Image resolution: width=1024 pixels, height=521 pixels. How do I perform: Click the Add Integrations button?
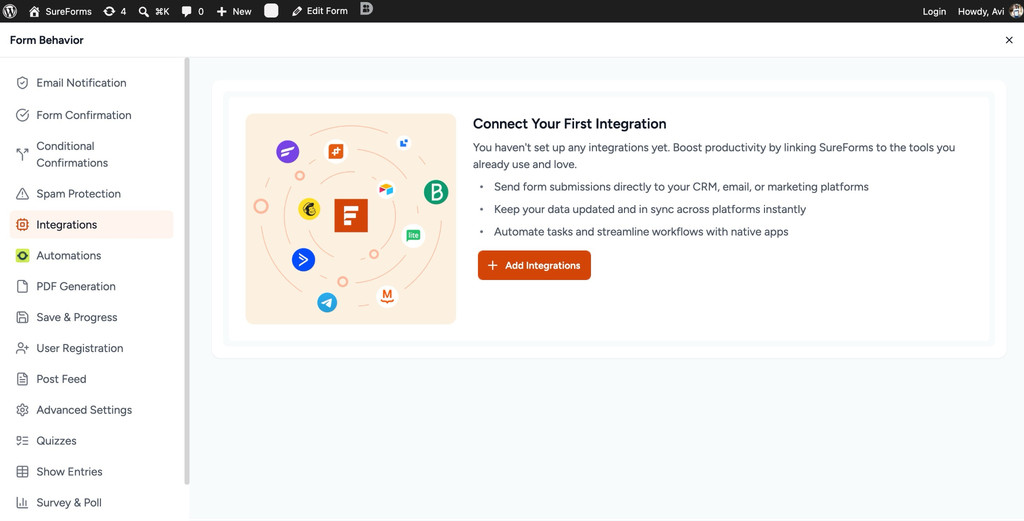pos(534,266)
